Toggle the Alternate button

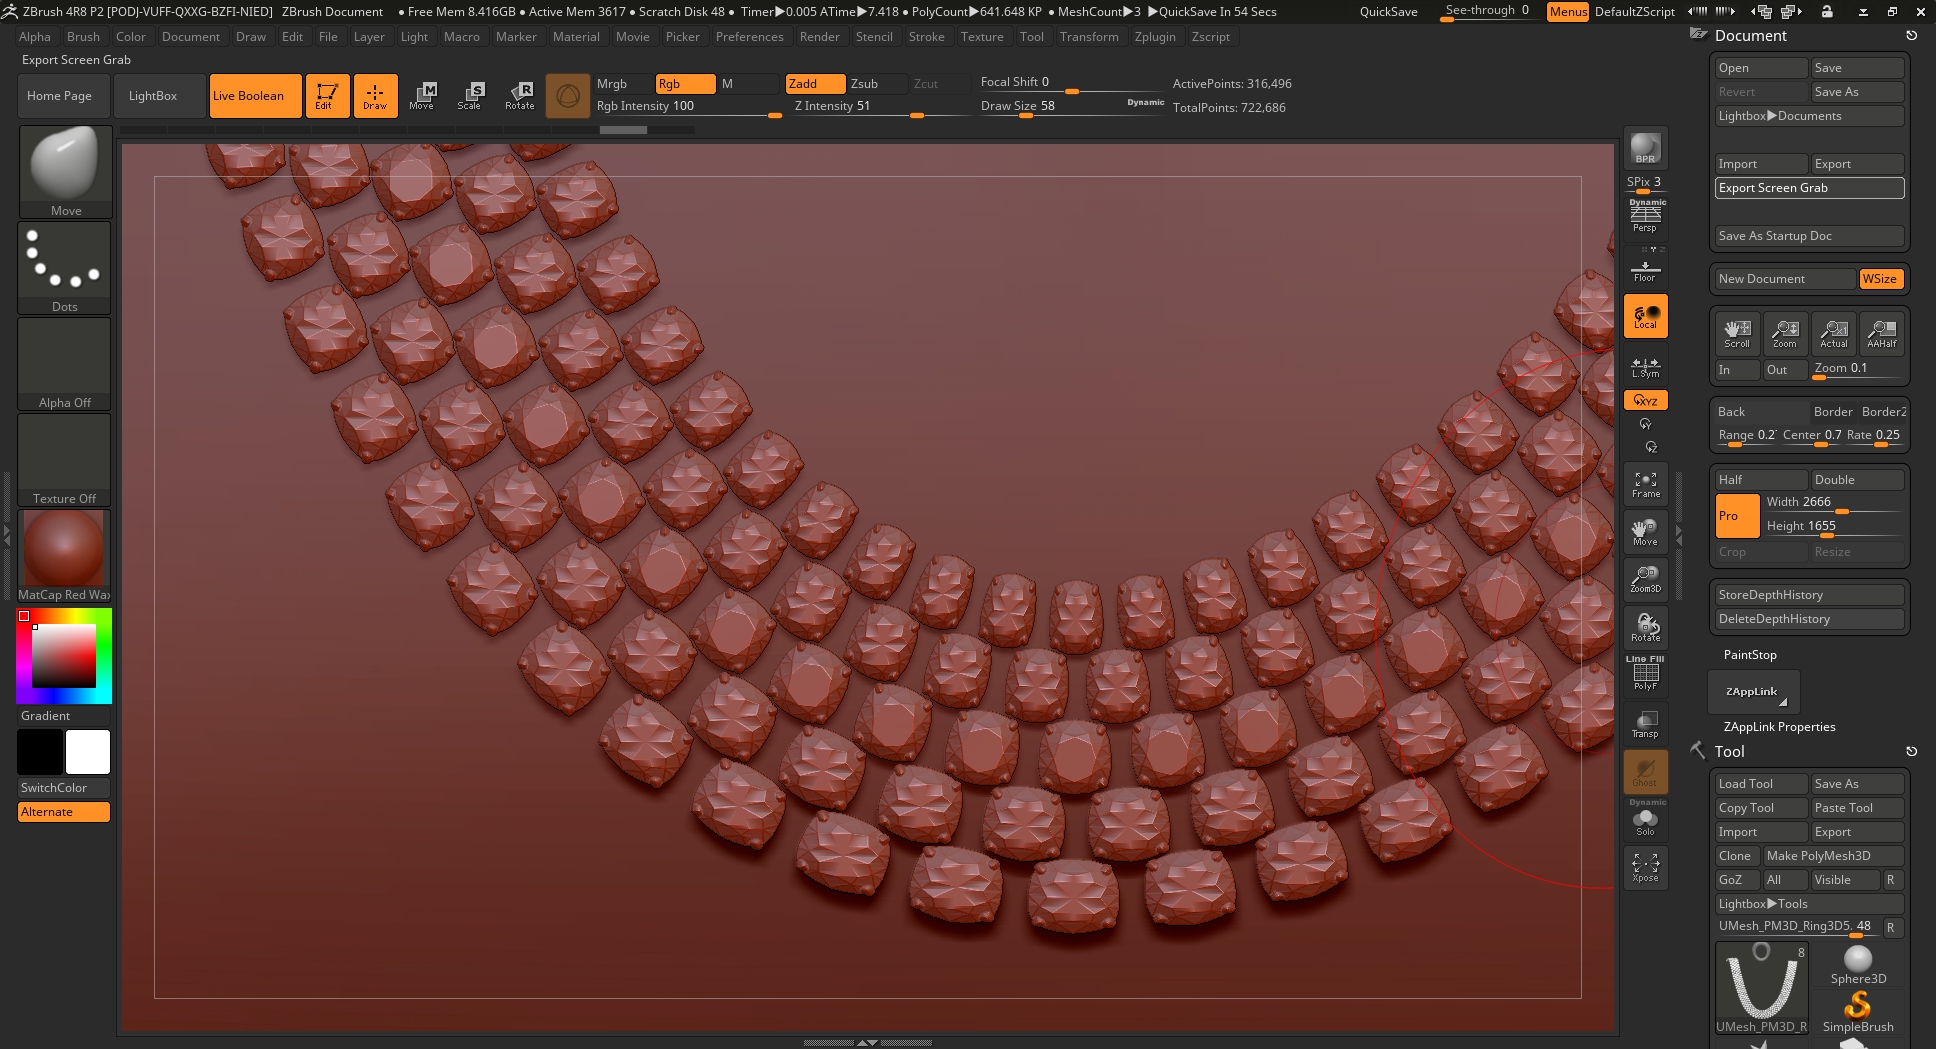[64, 812]
